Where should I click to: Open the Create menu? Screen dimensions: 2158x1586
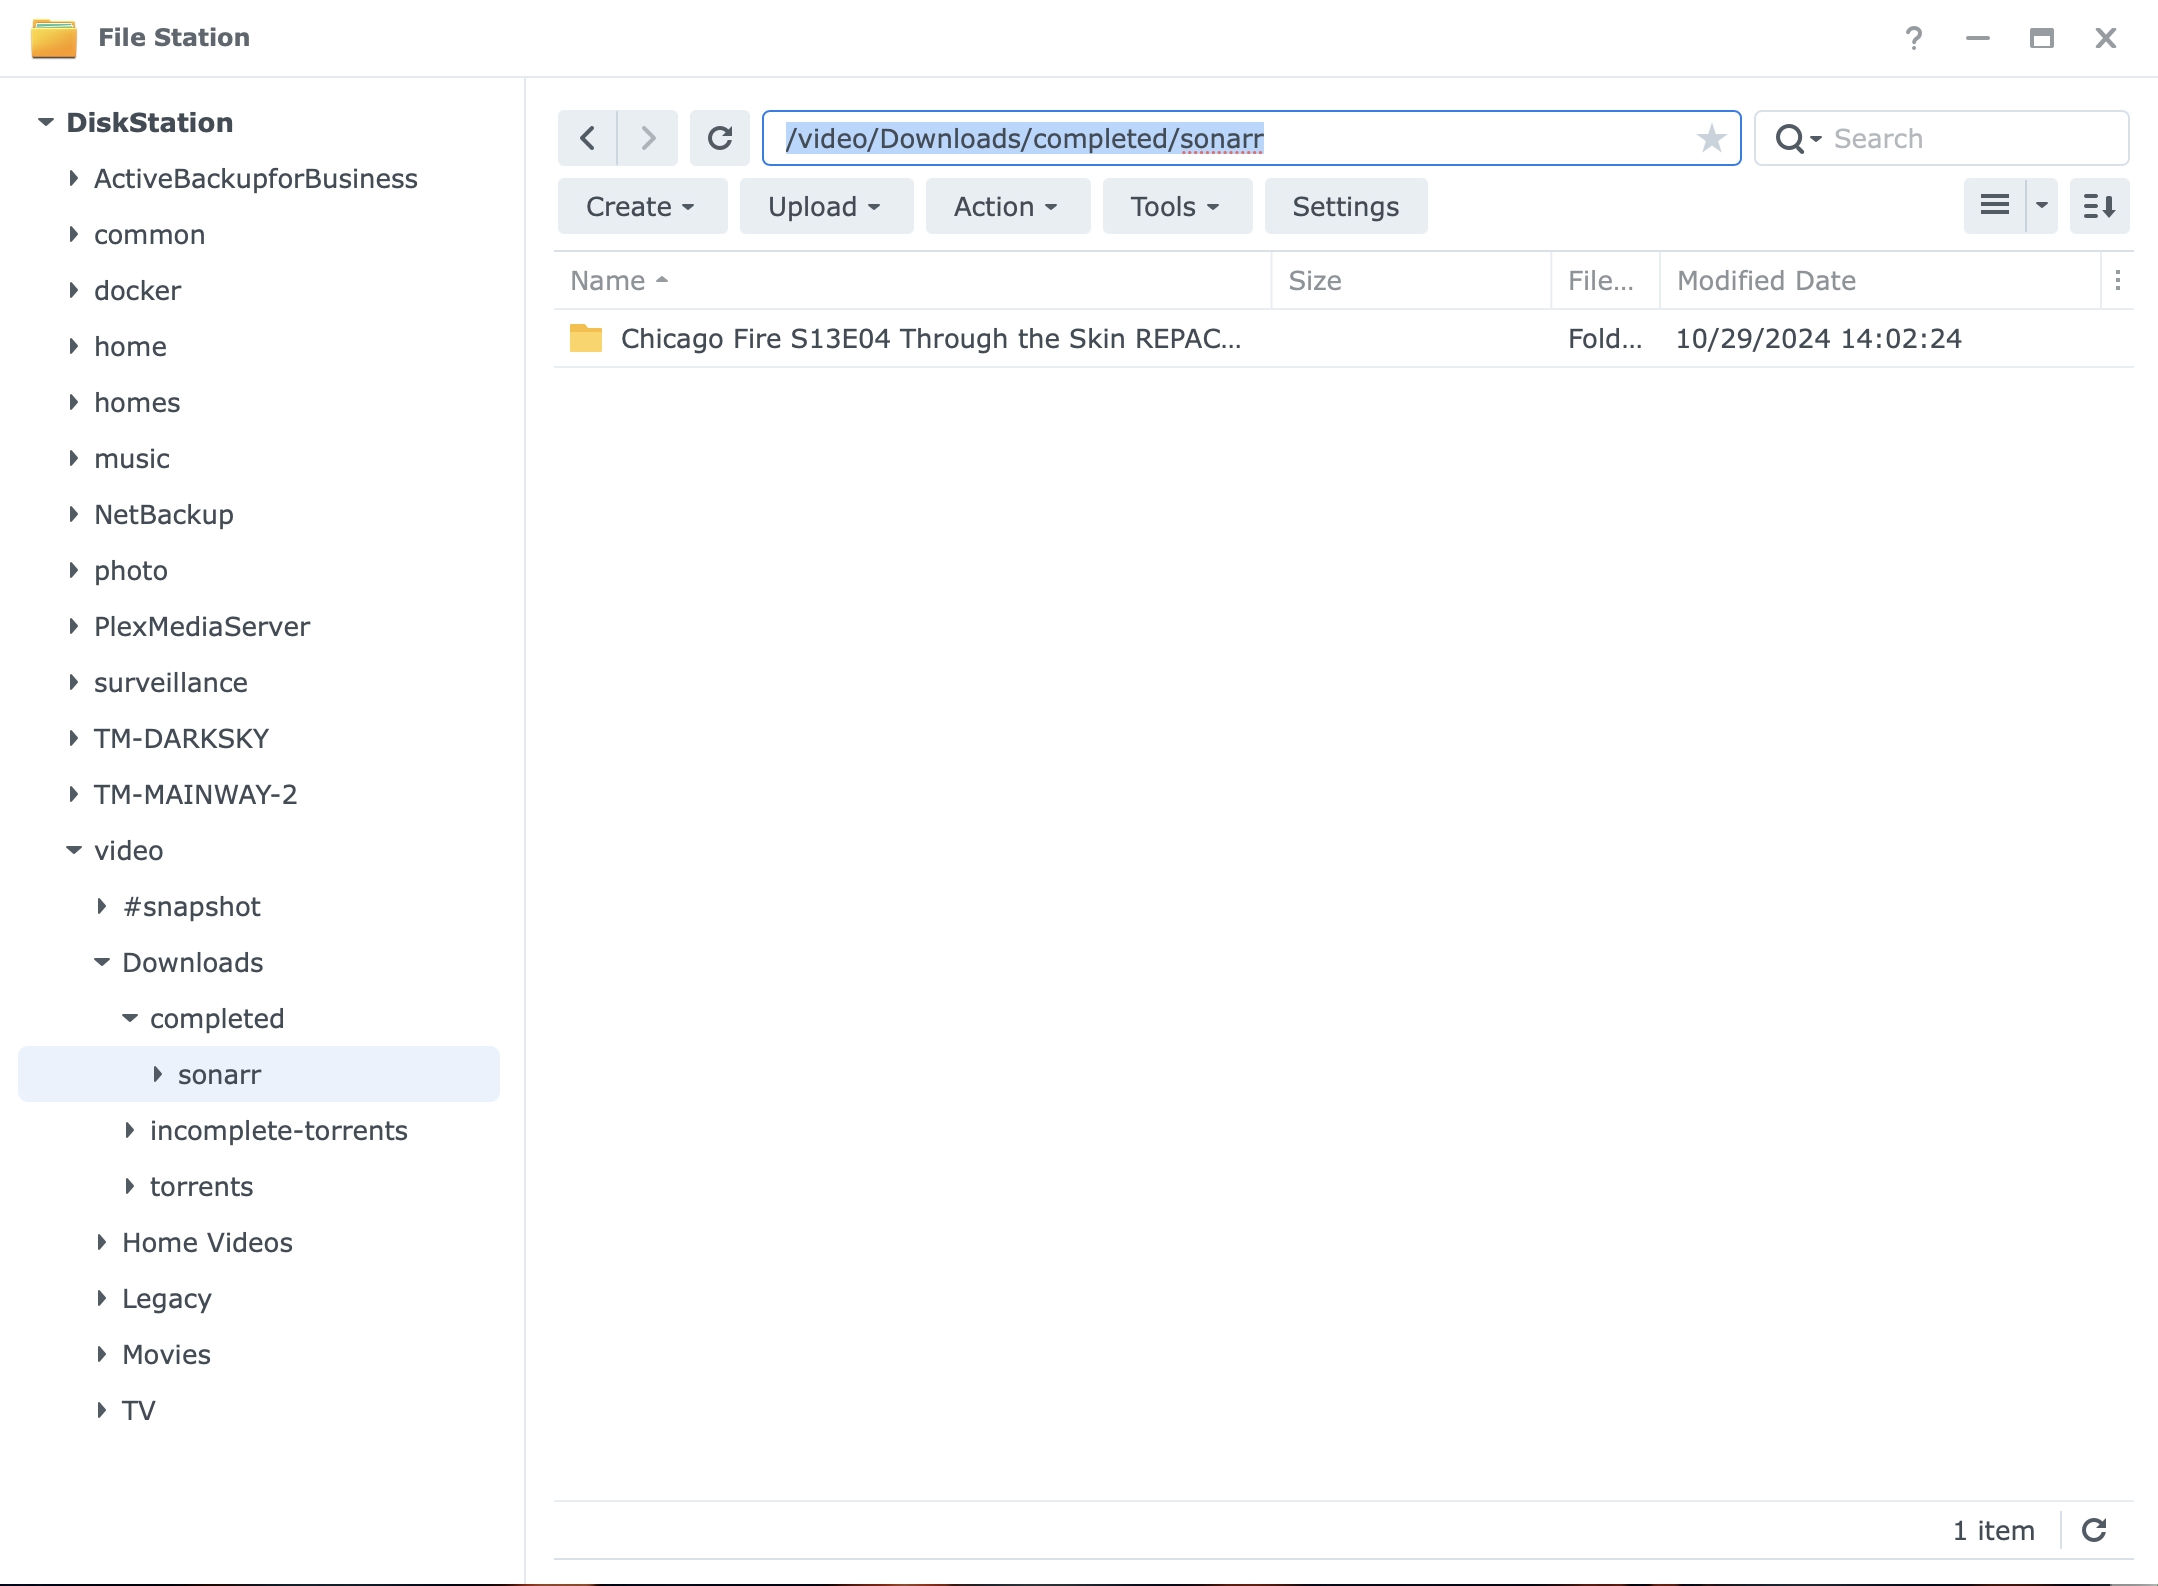(641, 206)
